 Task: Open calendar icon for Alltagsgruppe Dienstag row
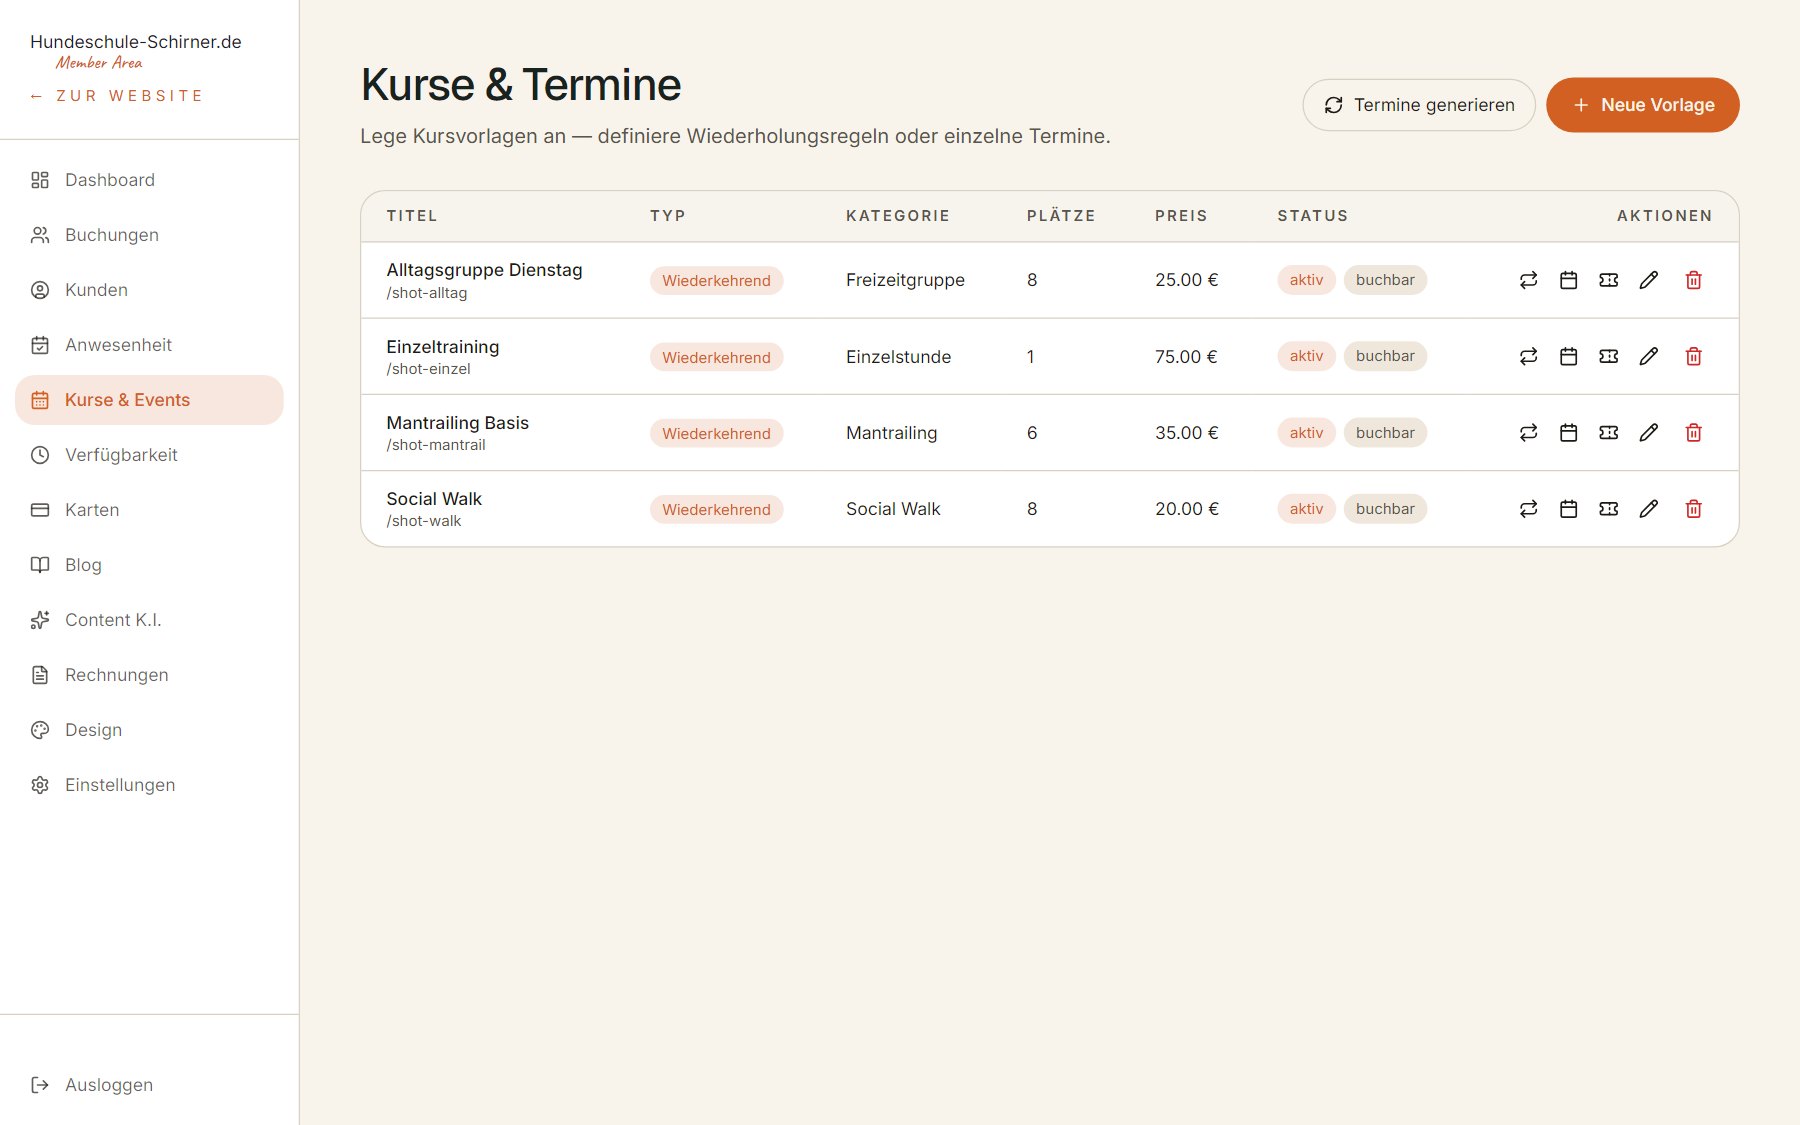[1568, 280]
